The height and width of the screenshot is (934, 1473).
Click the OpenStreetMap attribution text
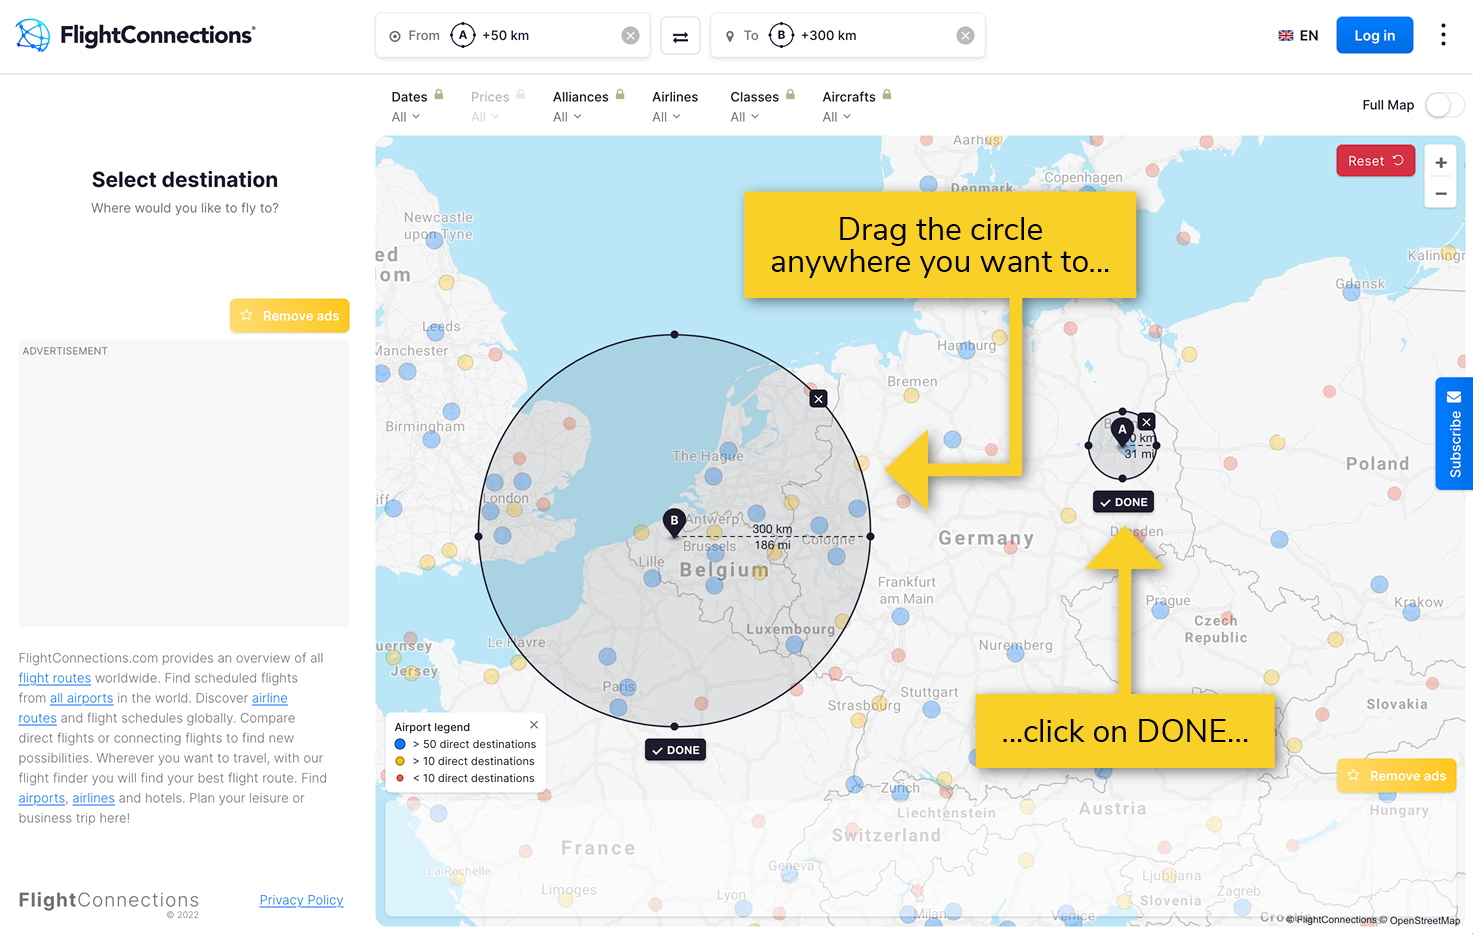[1424, 920]
